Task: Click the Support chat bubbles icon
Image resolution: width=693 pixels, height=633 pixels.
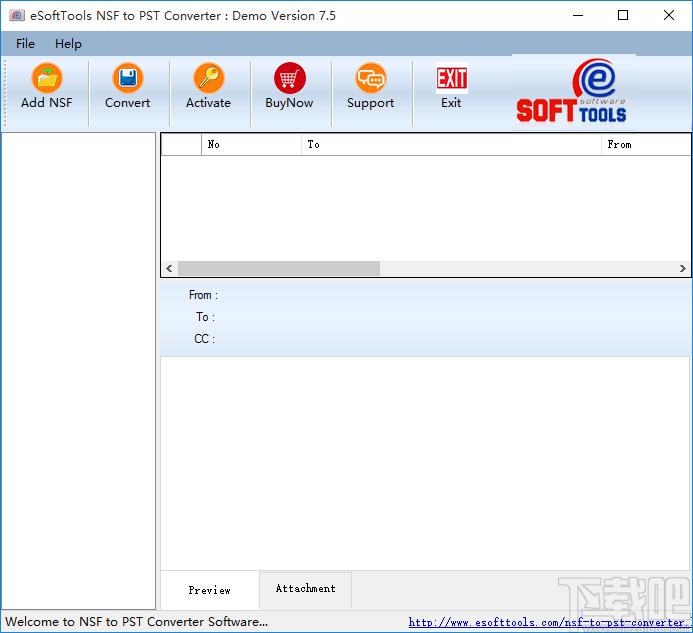Action: (370, 78)
